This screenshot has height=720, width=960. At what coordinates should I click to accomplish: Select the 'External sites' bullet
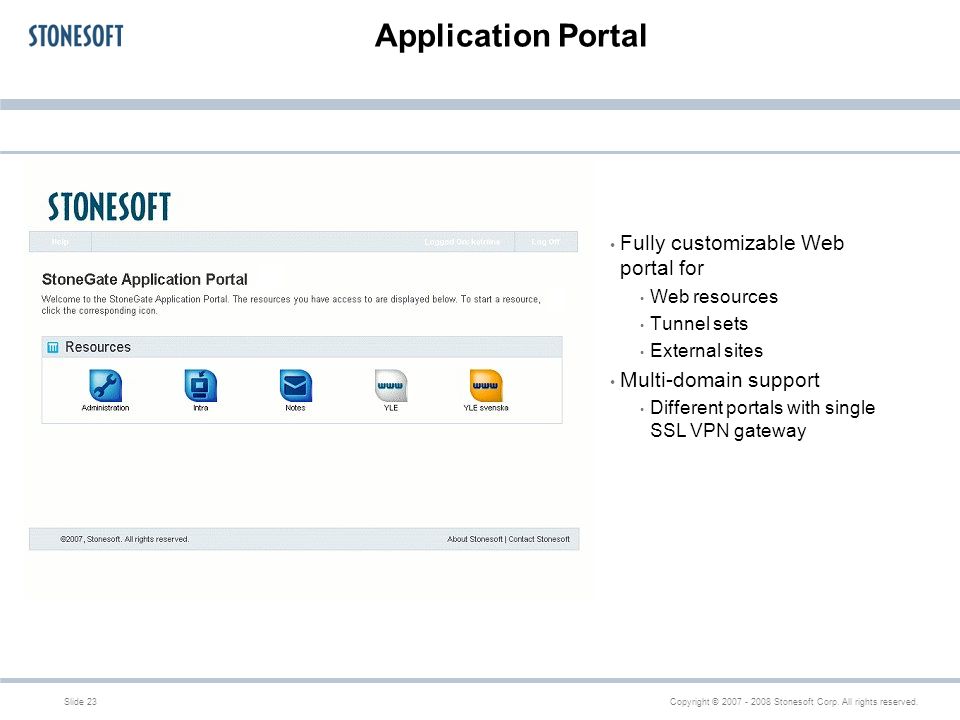point(707,351)
